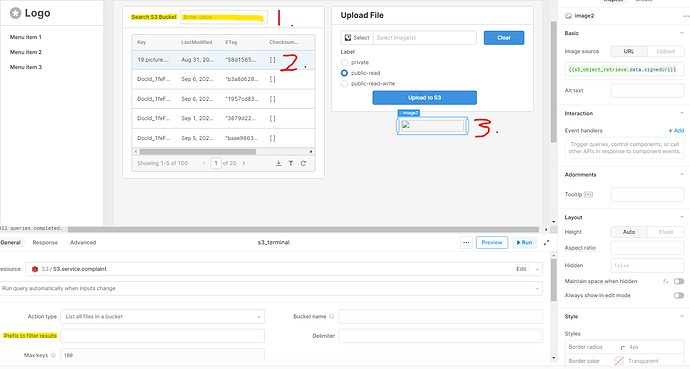Switch to Advanced query tab

point(83,242)
